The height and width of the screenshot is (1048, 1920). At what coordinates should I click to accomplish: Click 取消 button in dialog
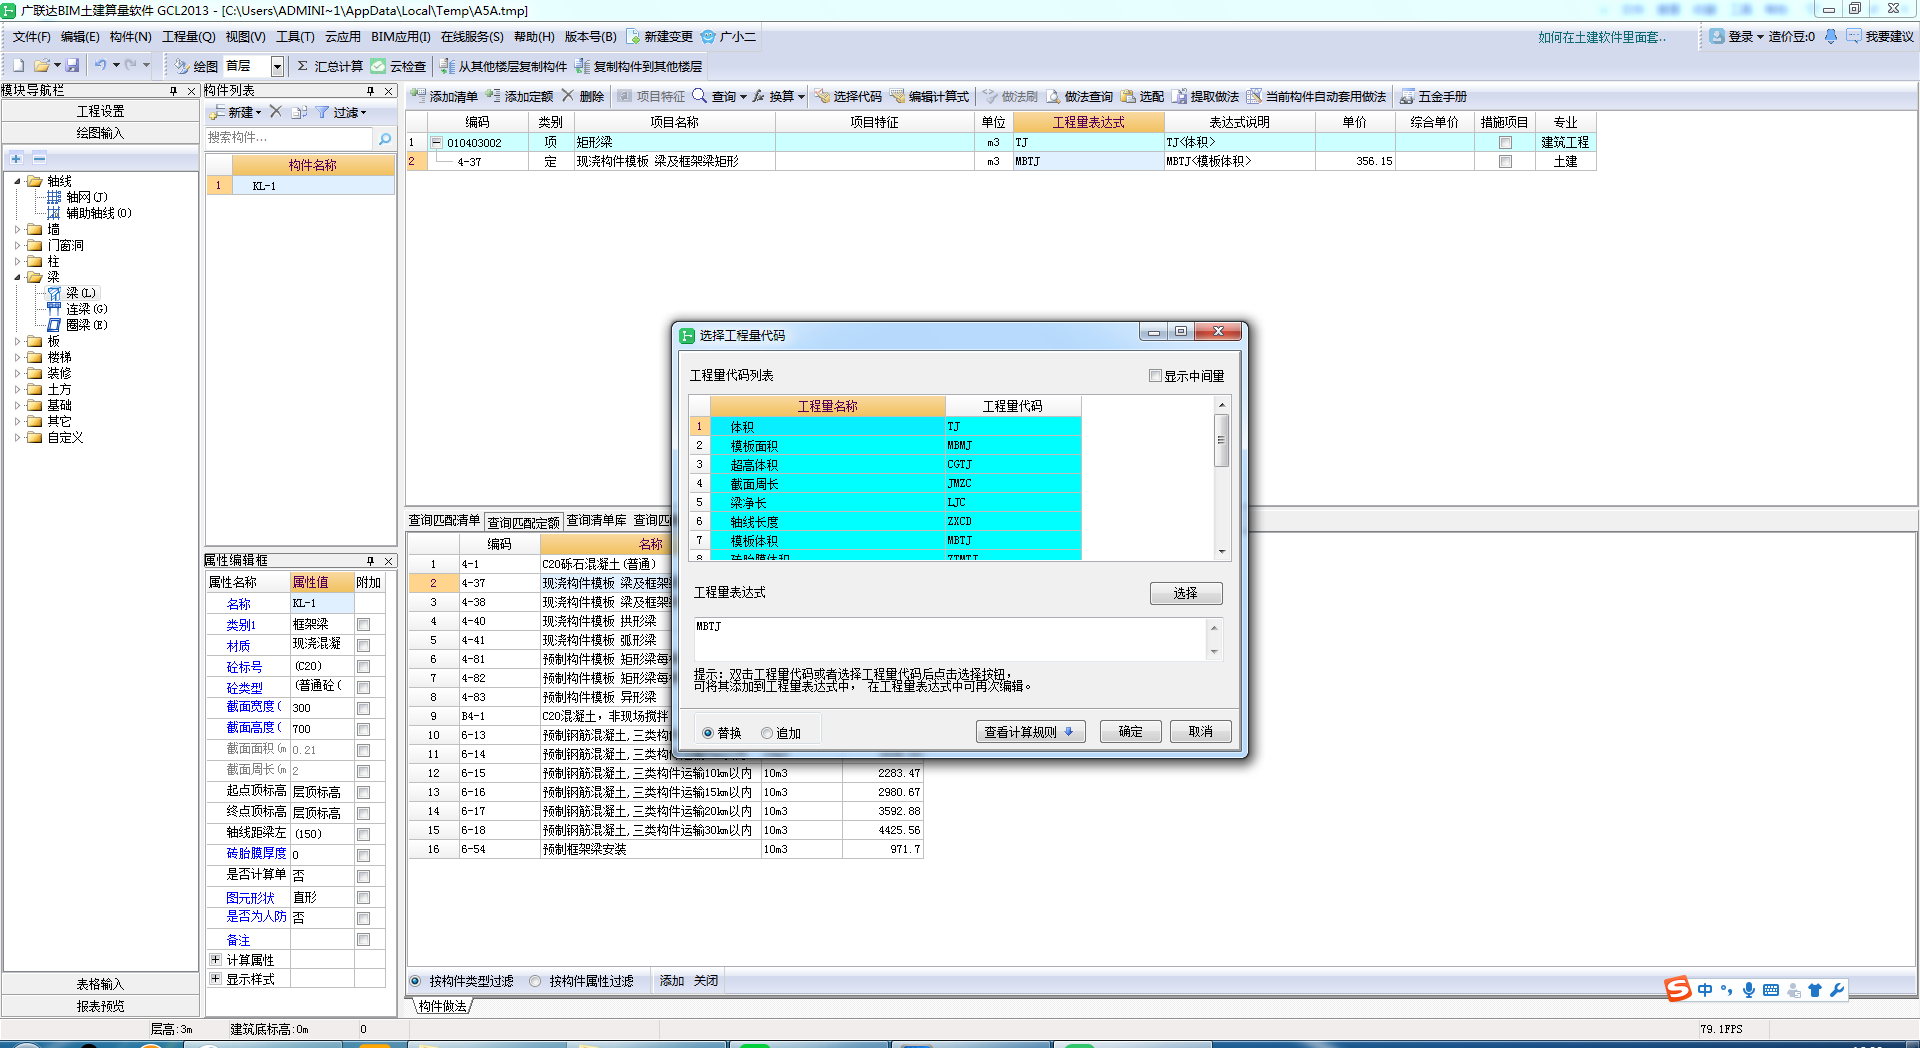coord(1200,732)
